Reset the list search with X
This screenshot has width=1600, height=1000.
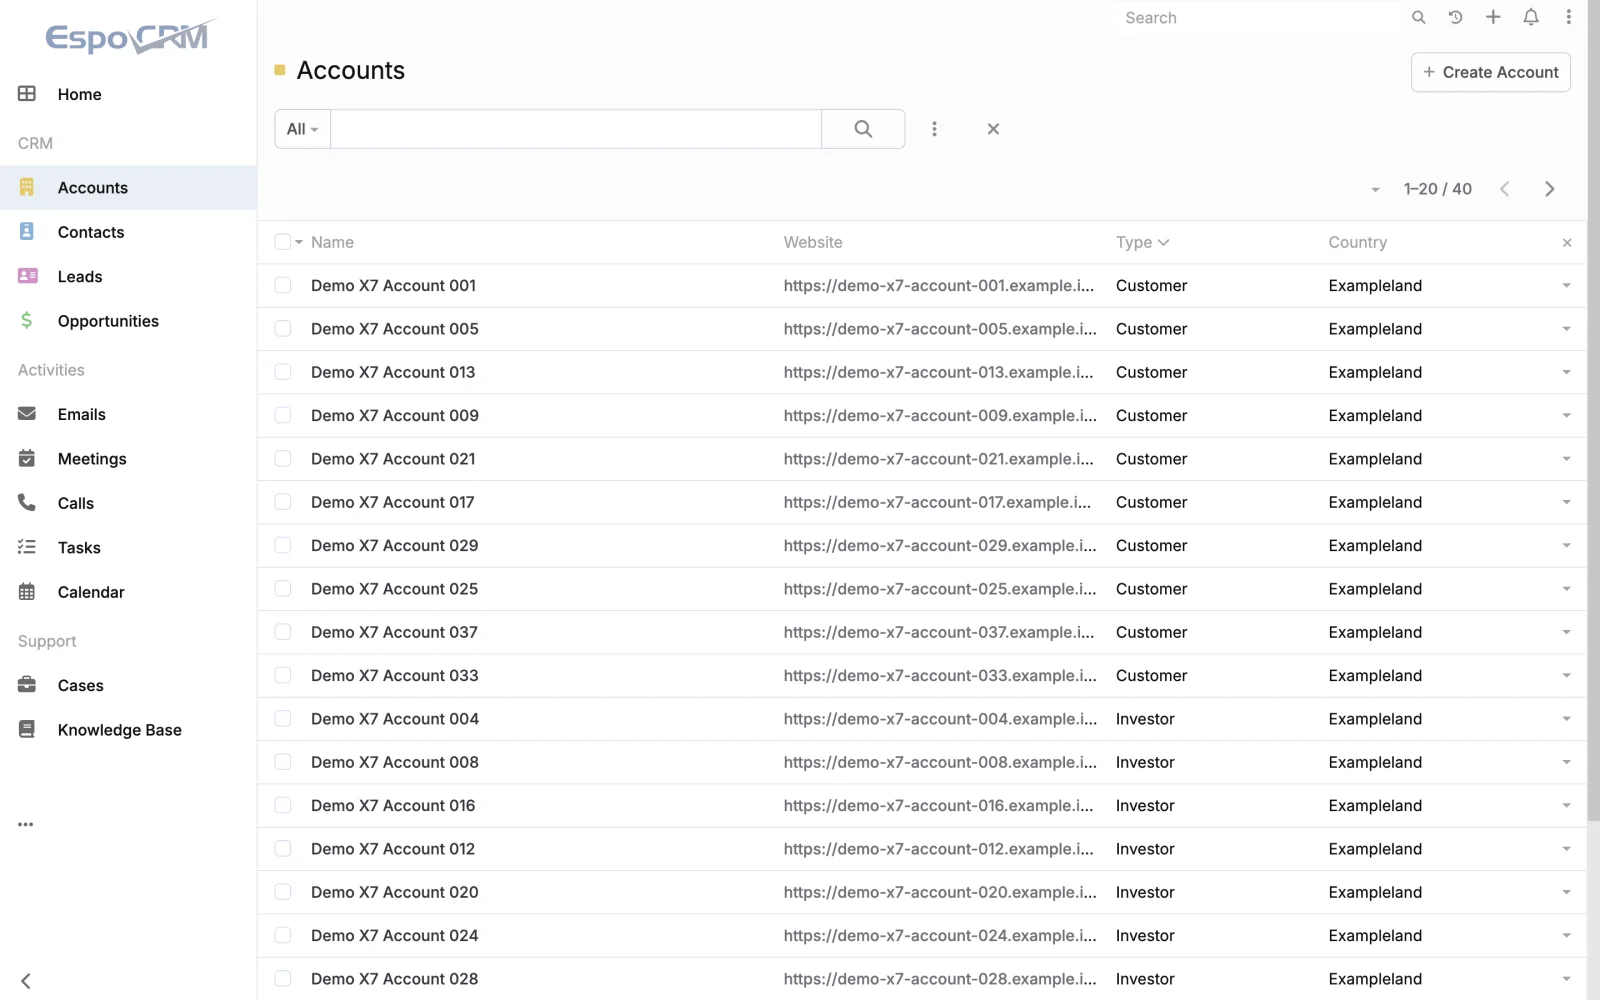(x=993, y=129)
